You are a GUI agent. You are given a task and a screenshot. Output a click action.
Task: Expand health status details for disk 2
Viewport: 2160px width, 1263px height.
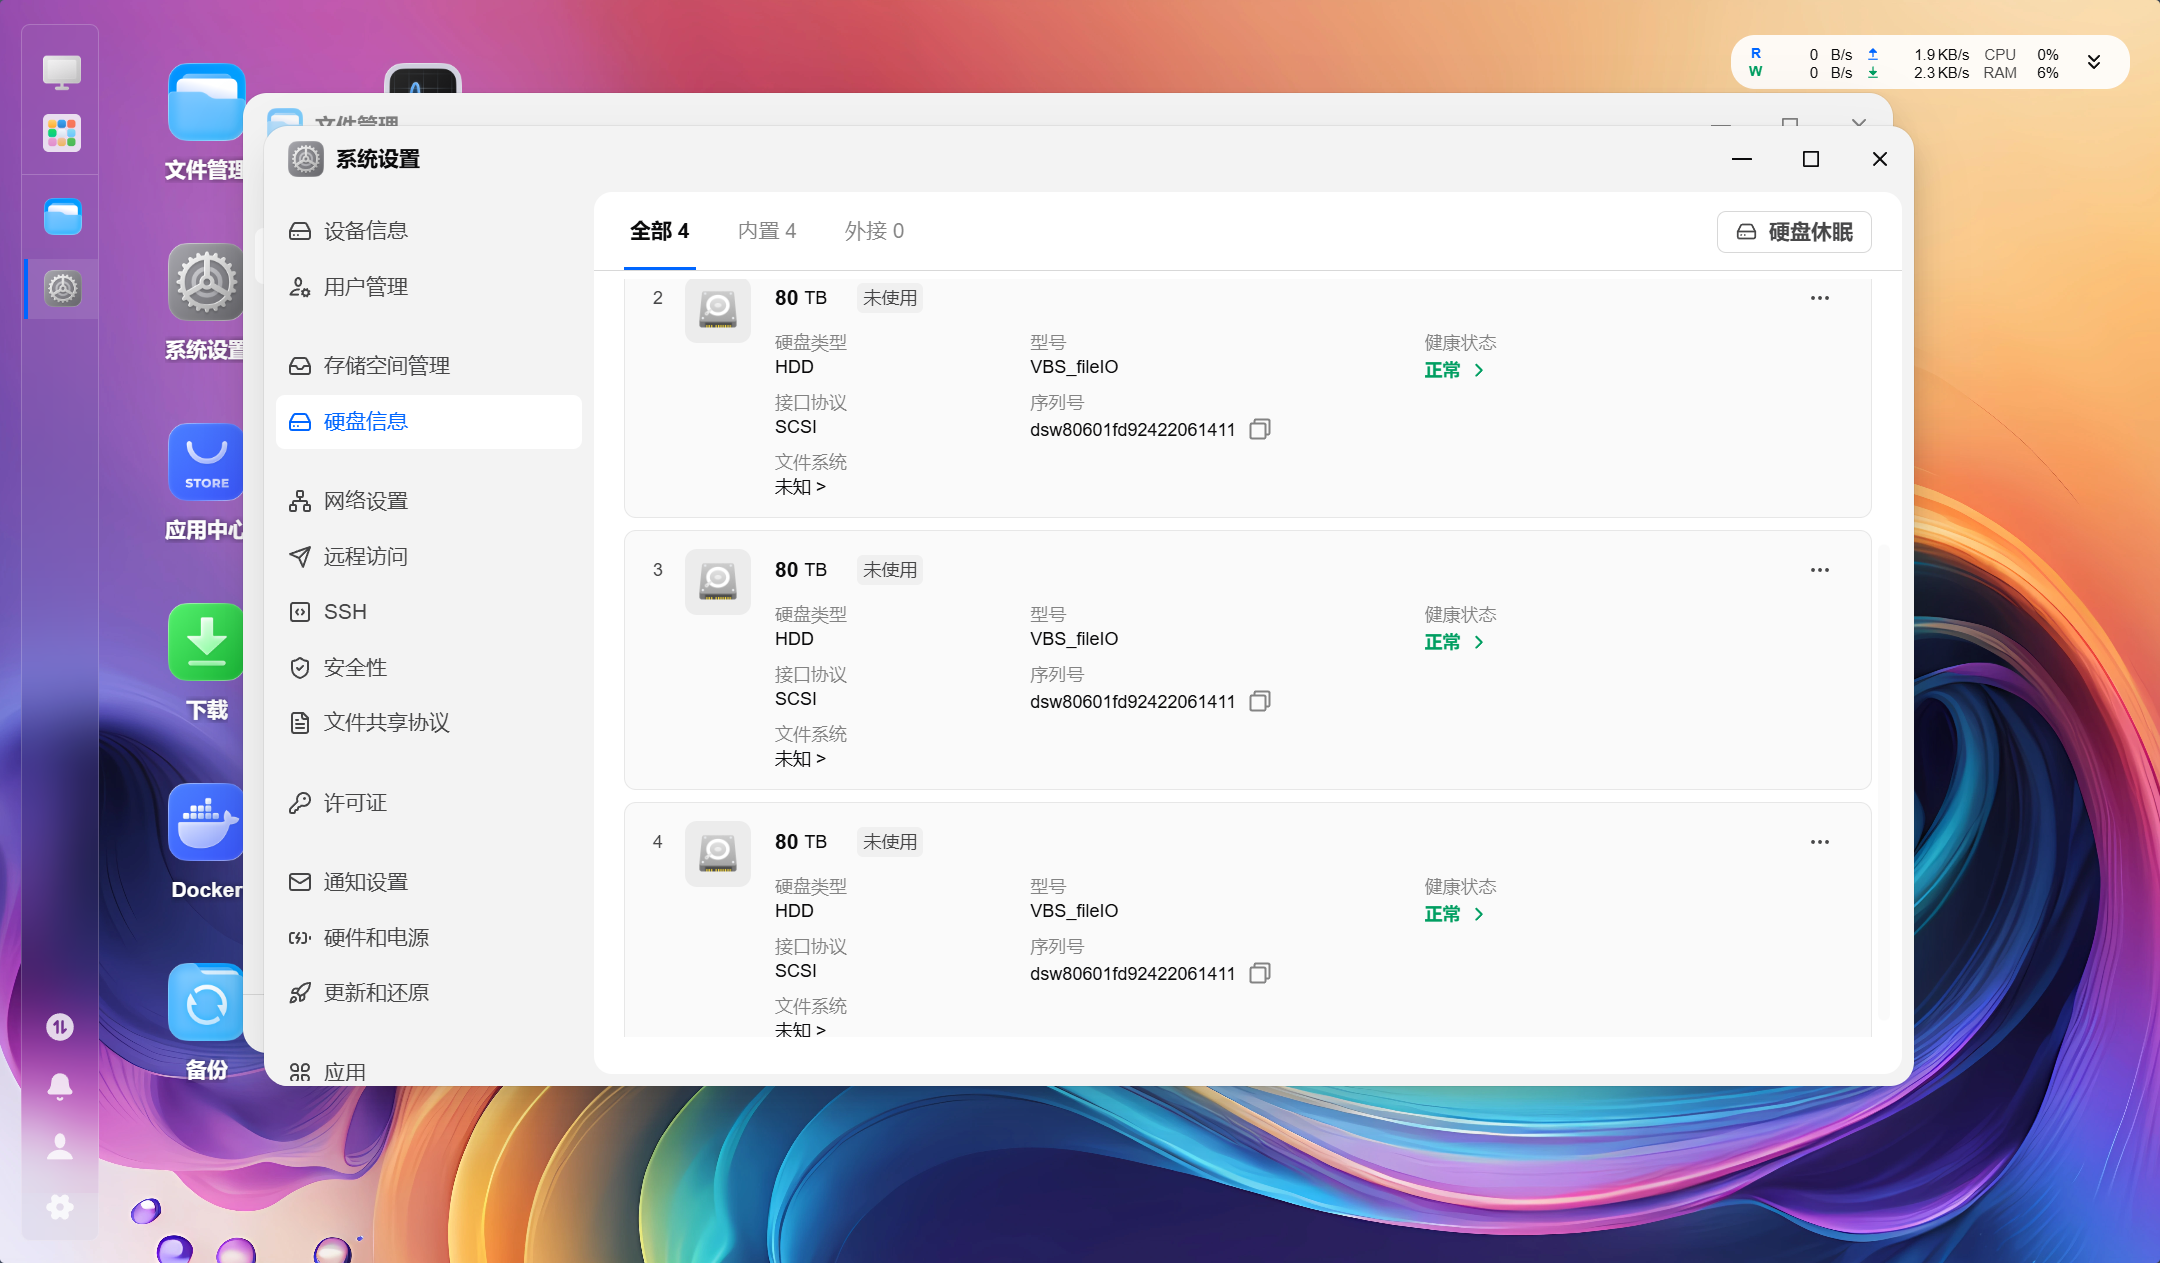1454,370
